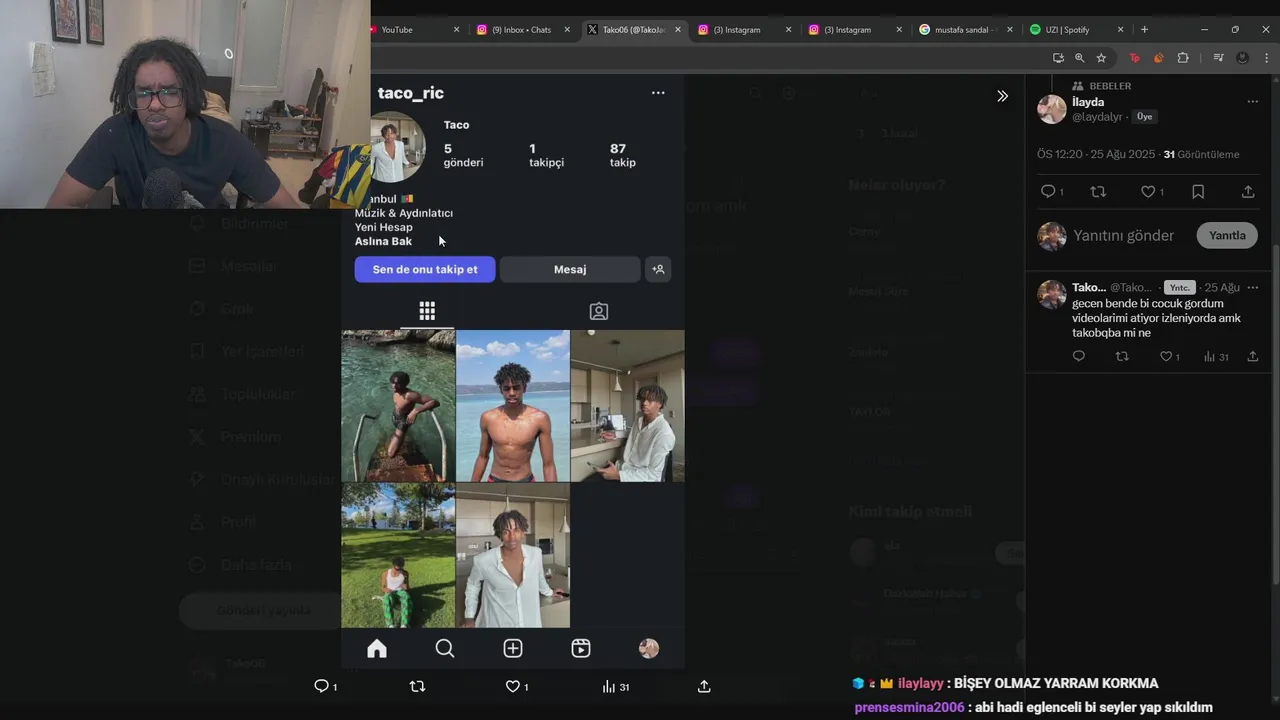This screenshot has height=720, width=1280.
Task: Close the mustafa sandal tab
Action: [1009, 30]
